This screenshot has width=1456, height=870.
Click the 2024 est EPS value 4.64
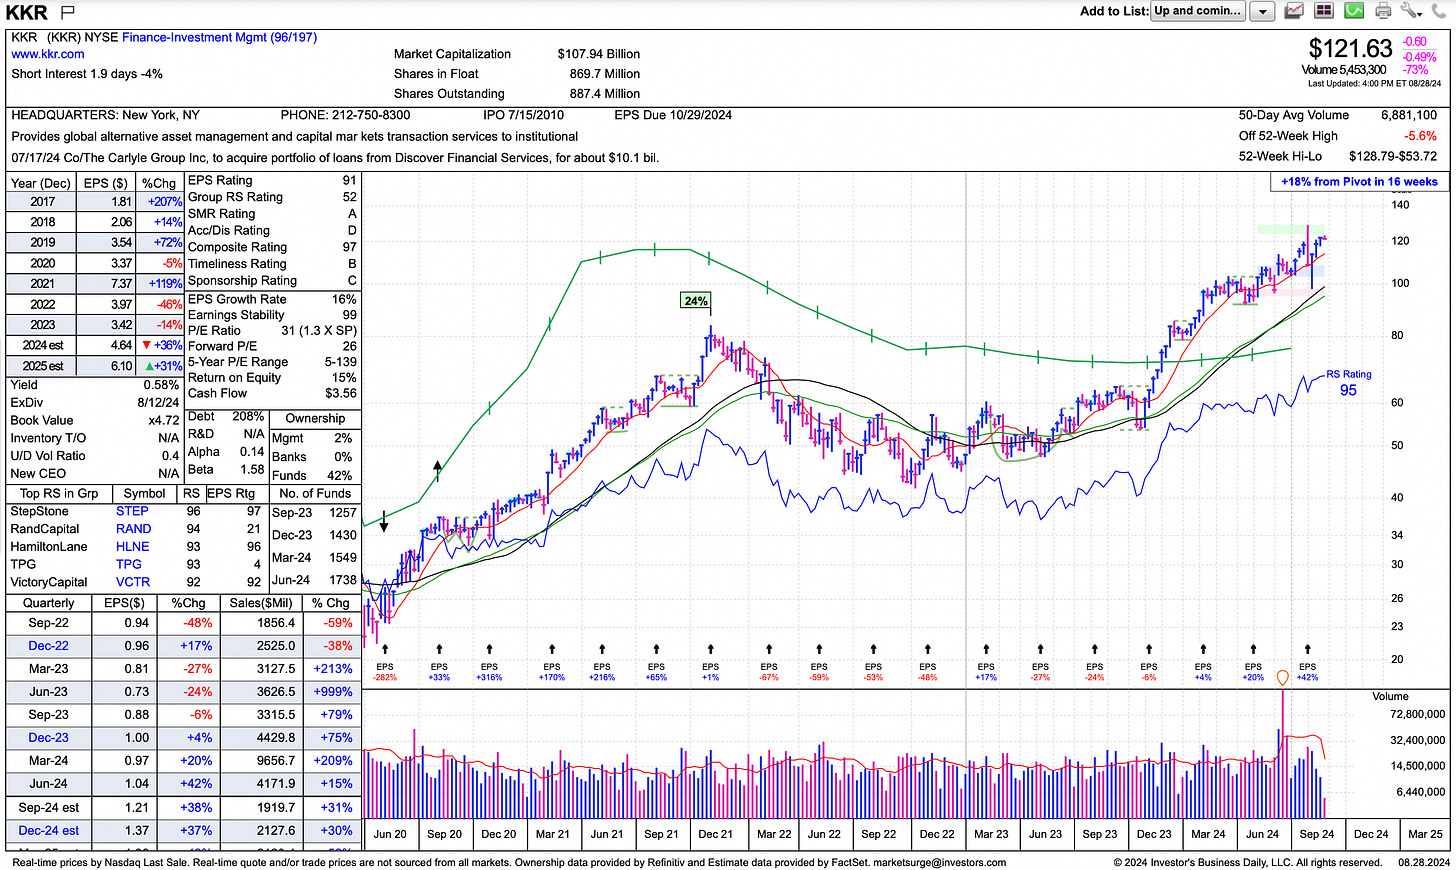click(x=121, y=345)
